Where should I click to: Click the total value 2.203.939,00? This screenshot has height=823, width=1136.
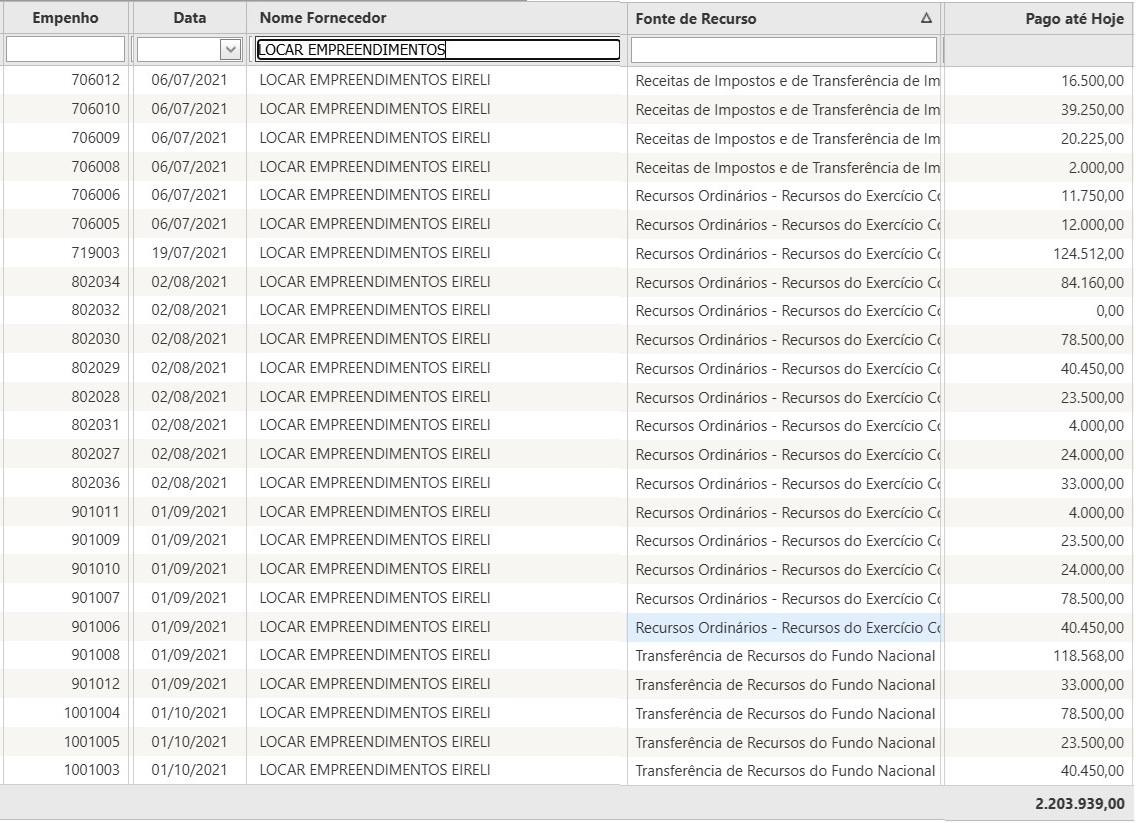pos(1079,803)
